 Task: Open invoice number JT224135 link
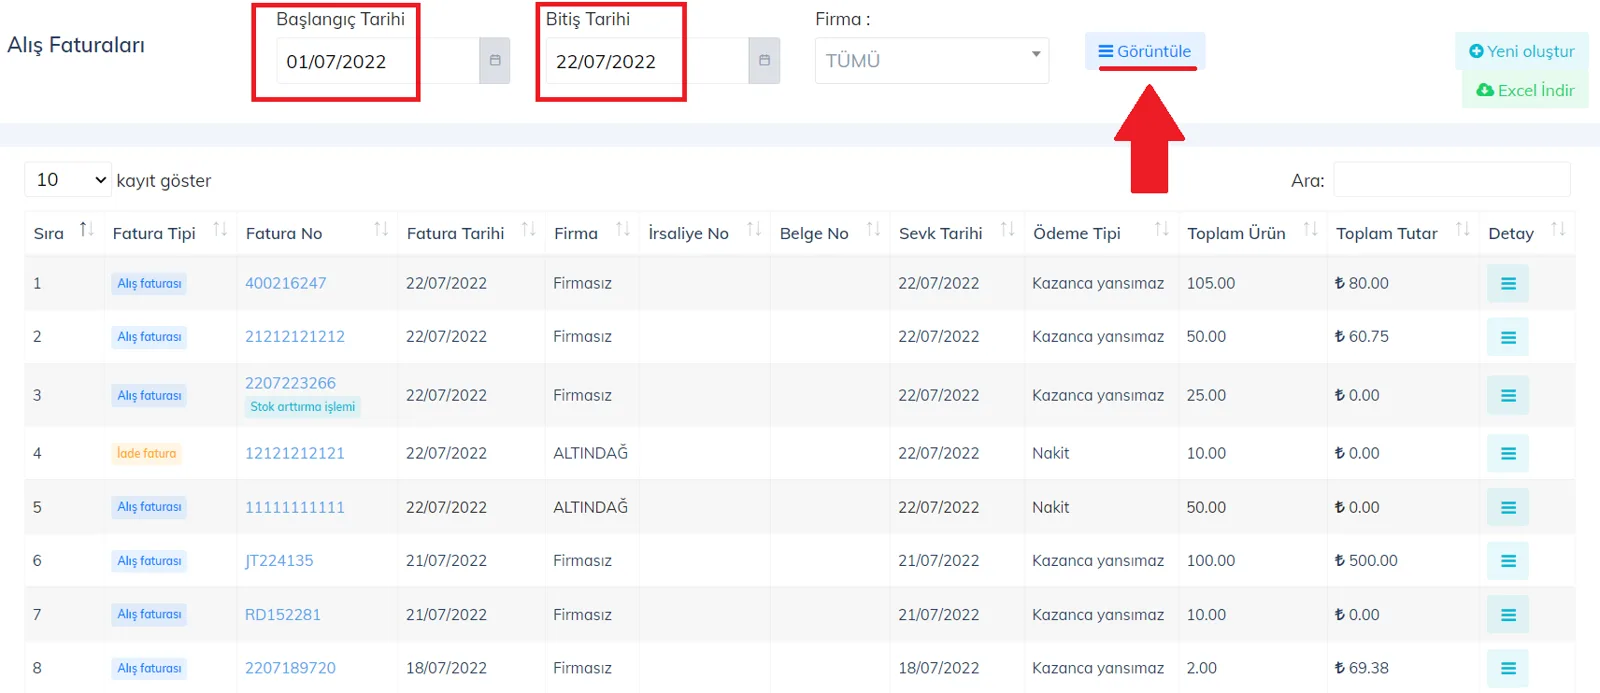tap(279, 561)
